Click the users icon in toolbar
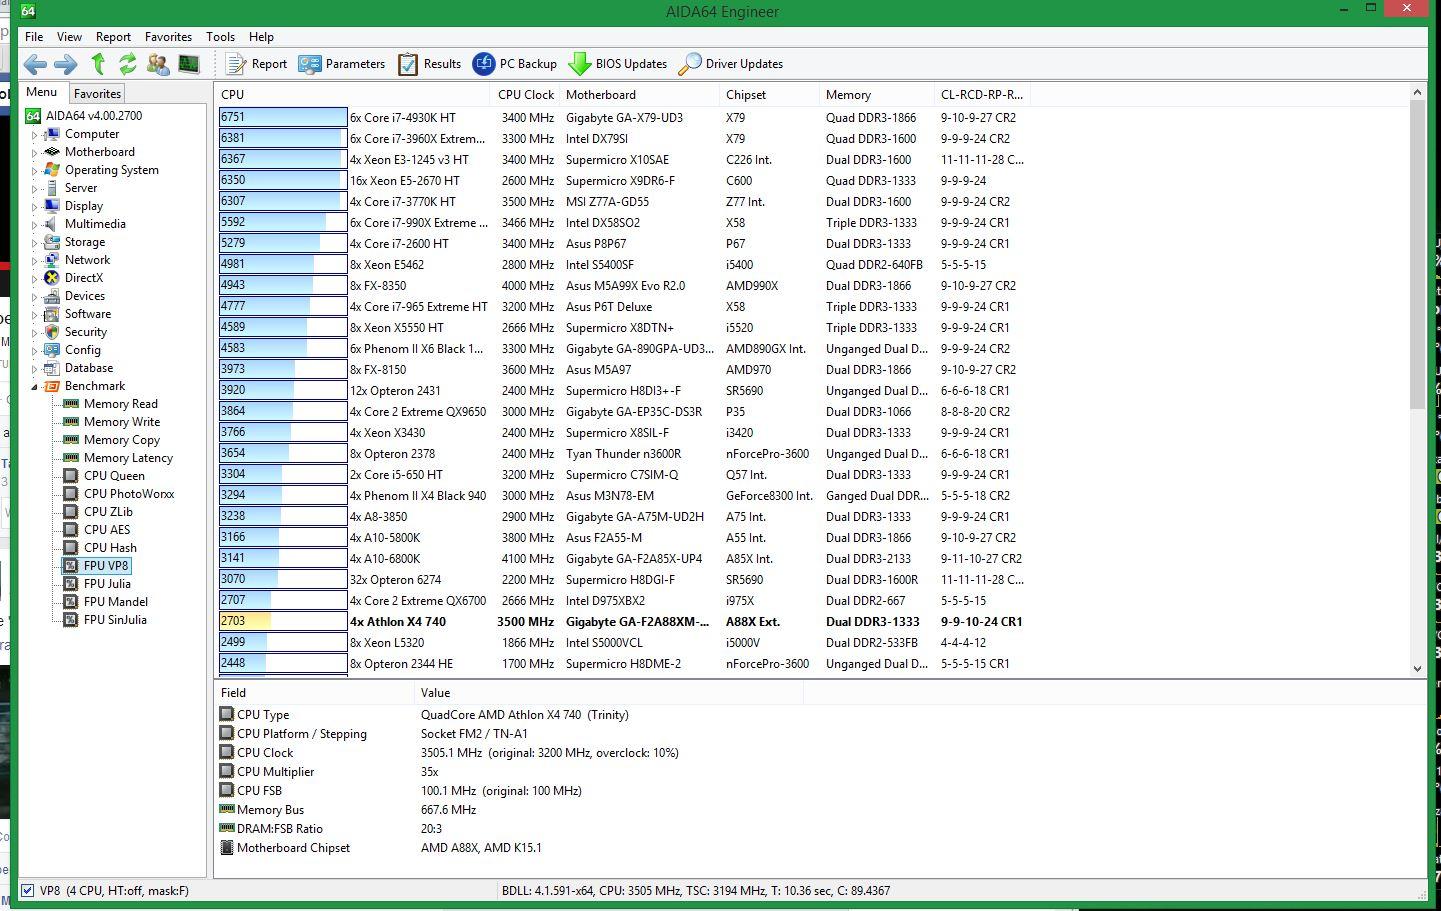The width and height of the screenshot is (1441, 911). 158,64
